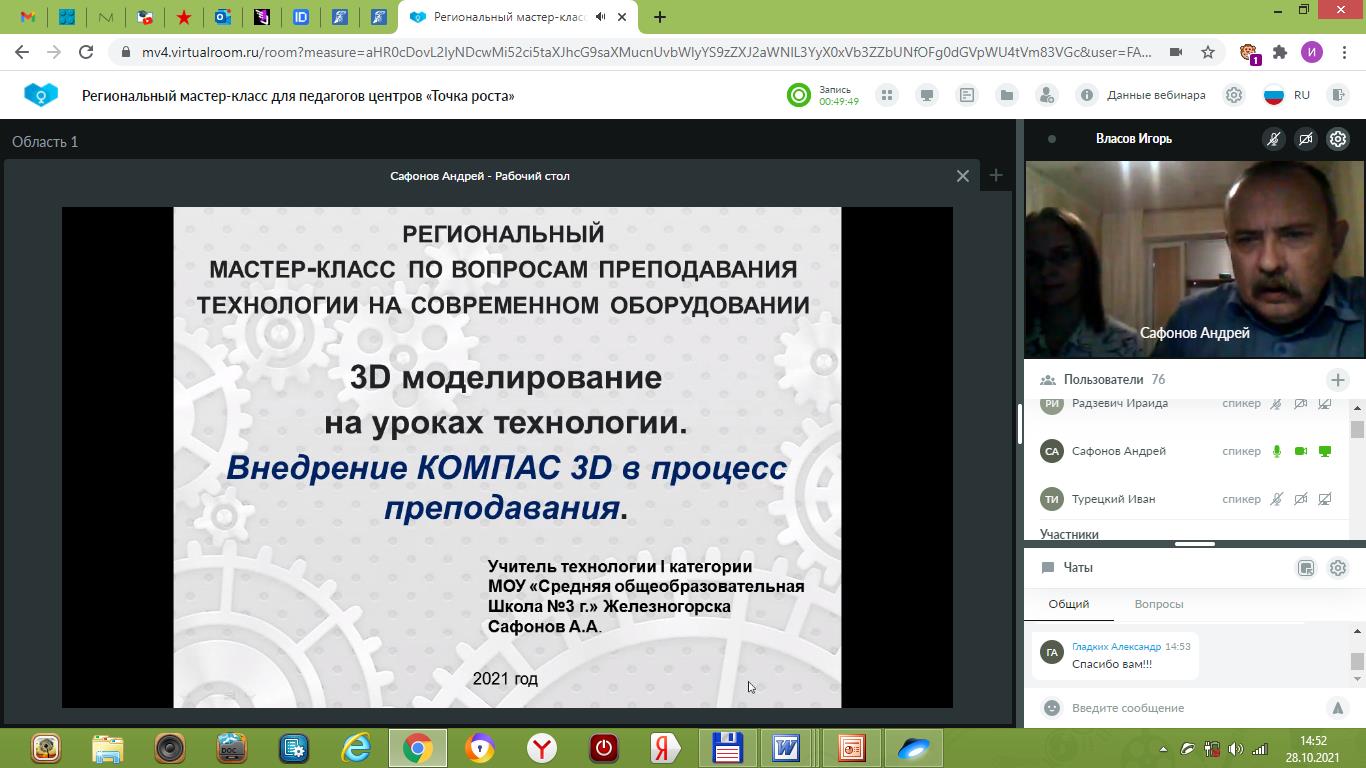Open video settings gear beside Власов Игорь
1366x768 pixels.
tap(1338, 139)
